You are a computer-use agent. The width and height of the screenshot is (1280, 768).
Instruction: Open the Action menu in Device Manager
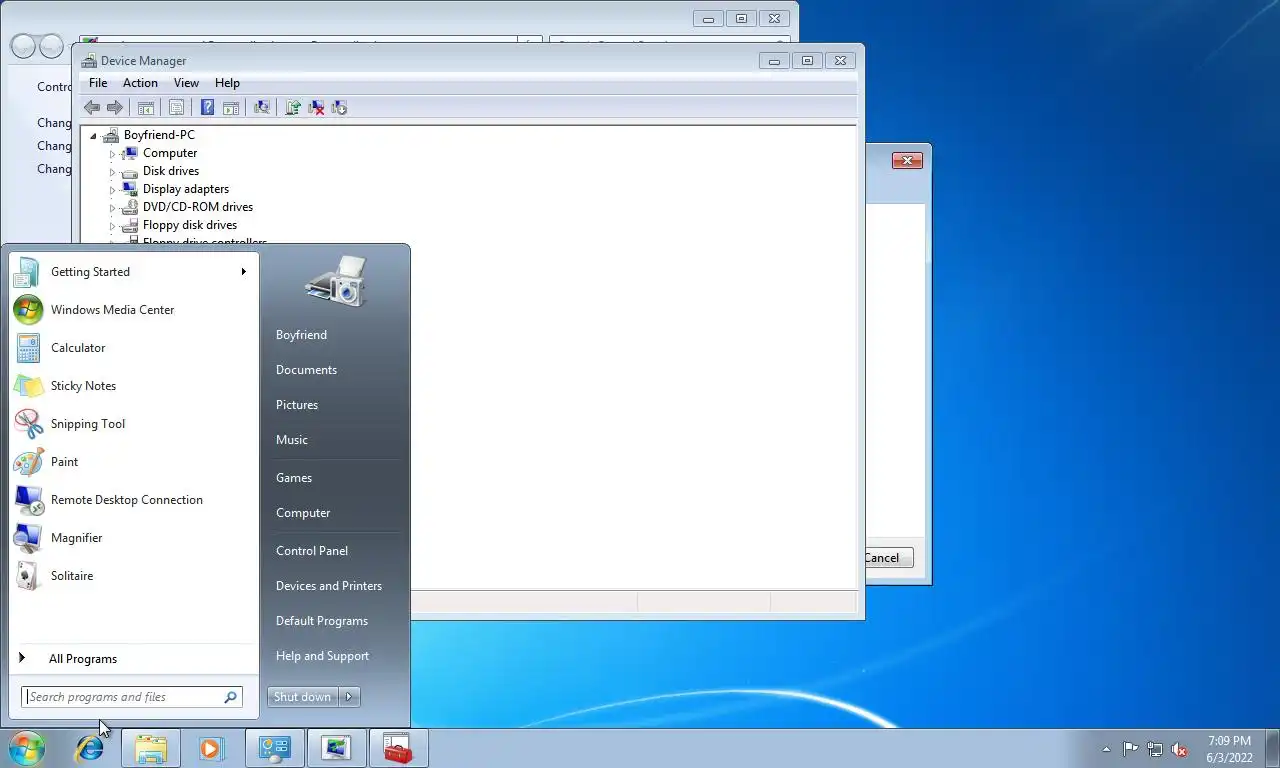140,83
